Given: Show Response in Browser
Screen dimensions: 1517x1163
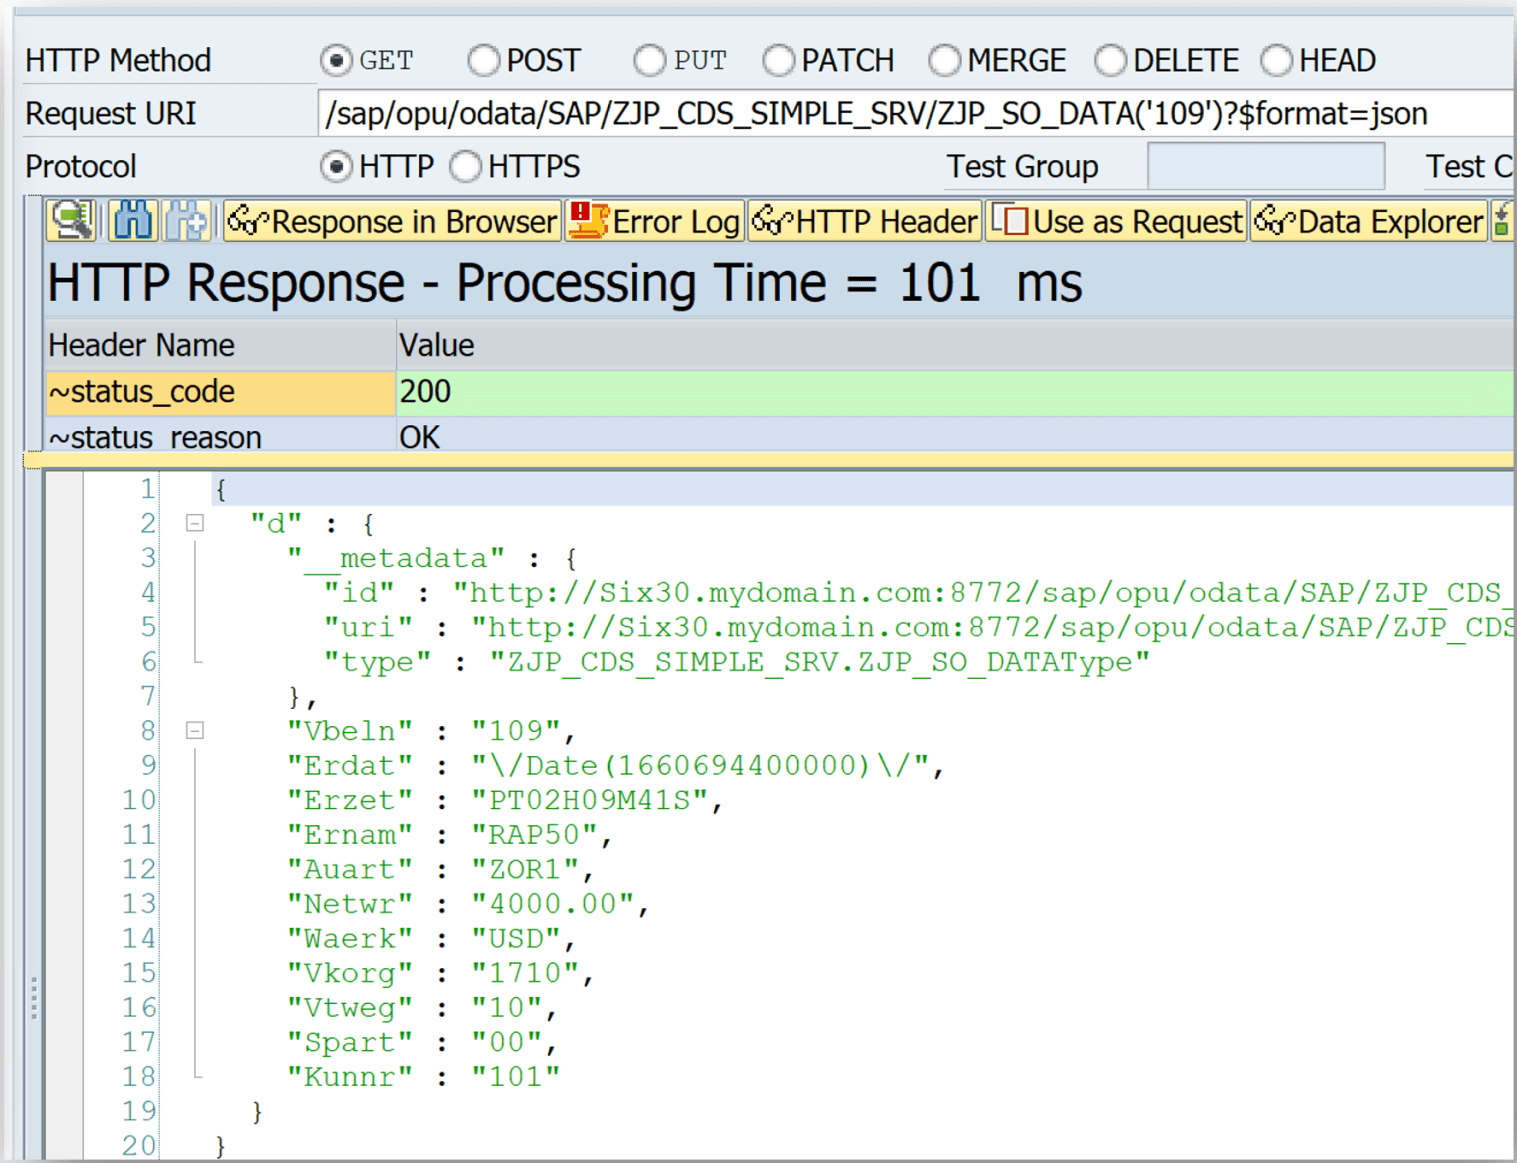Looking at the screenshot, I should 392,221.
